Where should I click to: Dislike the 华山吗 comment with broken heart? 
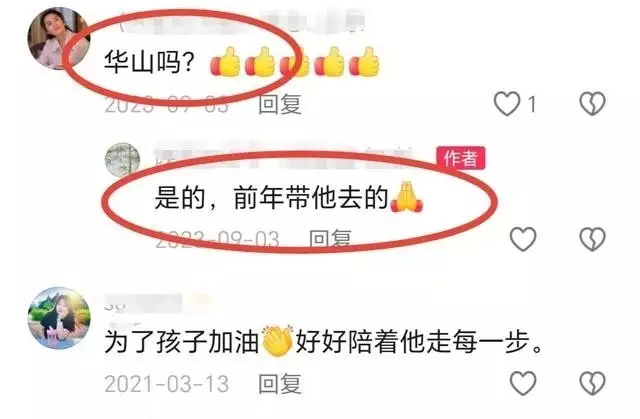pos(593,103)
